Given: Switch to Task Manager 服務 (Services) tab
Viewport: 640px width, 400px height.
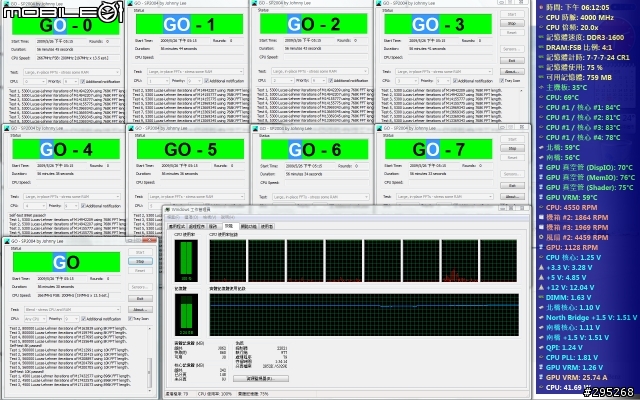Looking at the screenshot, I should tap(213, 226).
